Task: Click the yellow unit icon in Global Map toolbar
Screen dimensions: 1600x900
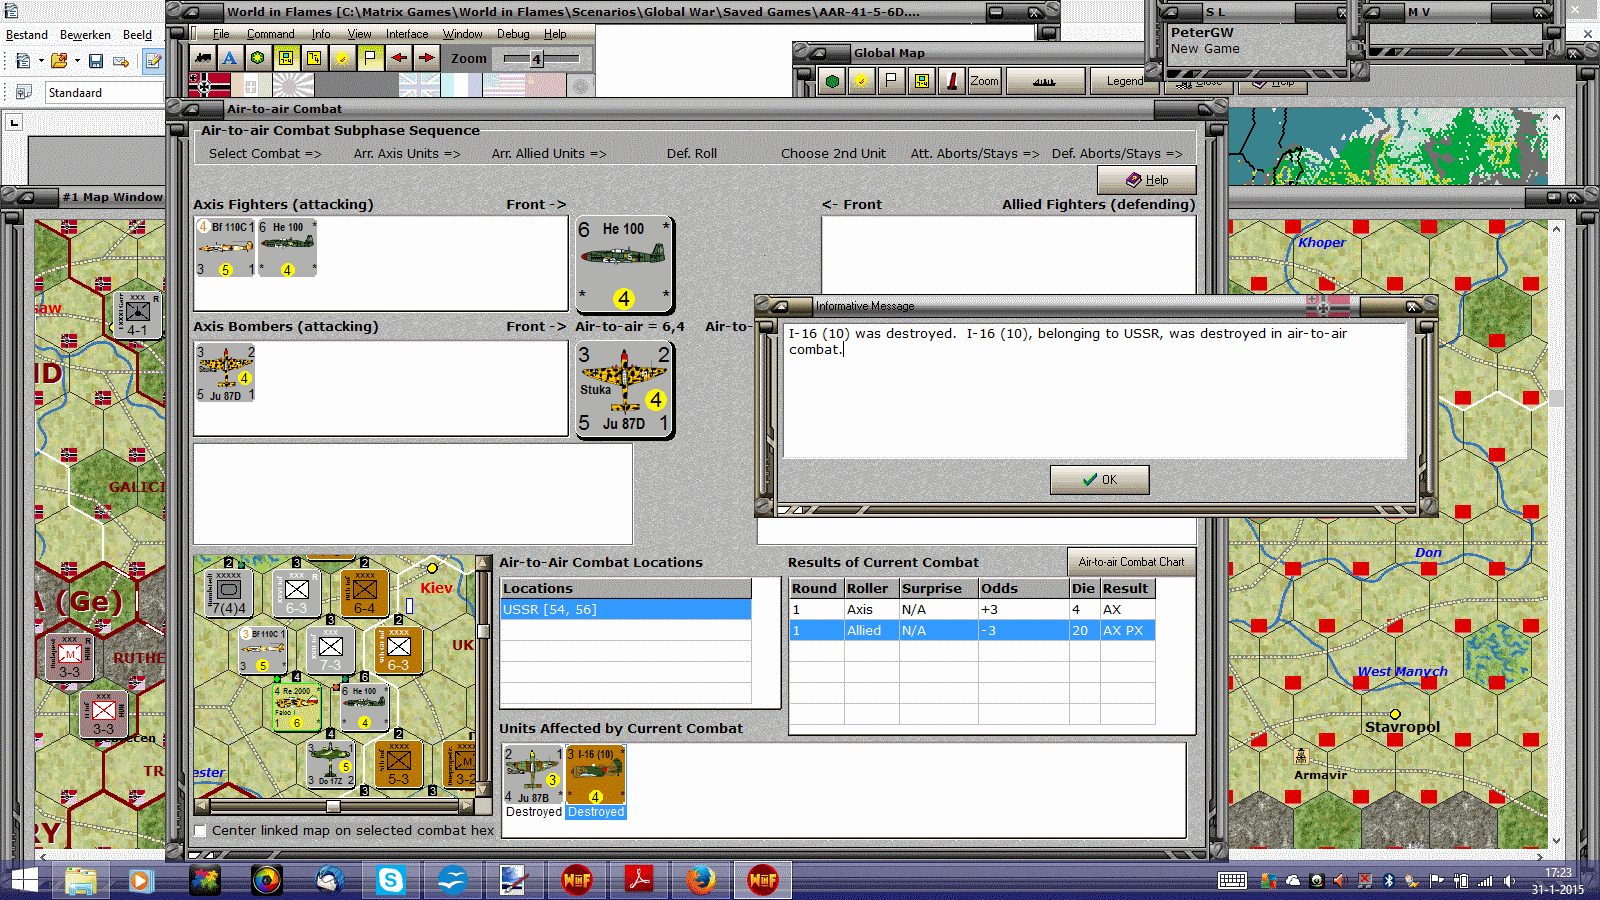Action: [921, 81]
